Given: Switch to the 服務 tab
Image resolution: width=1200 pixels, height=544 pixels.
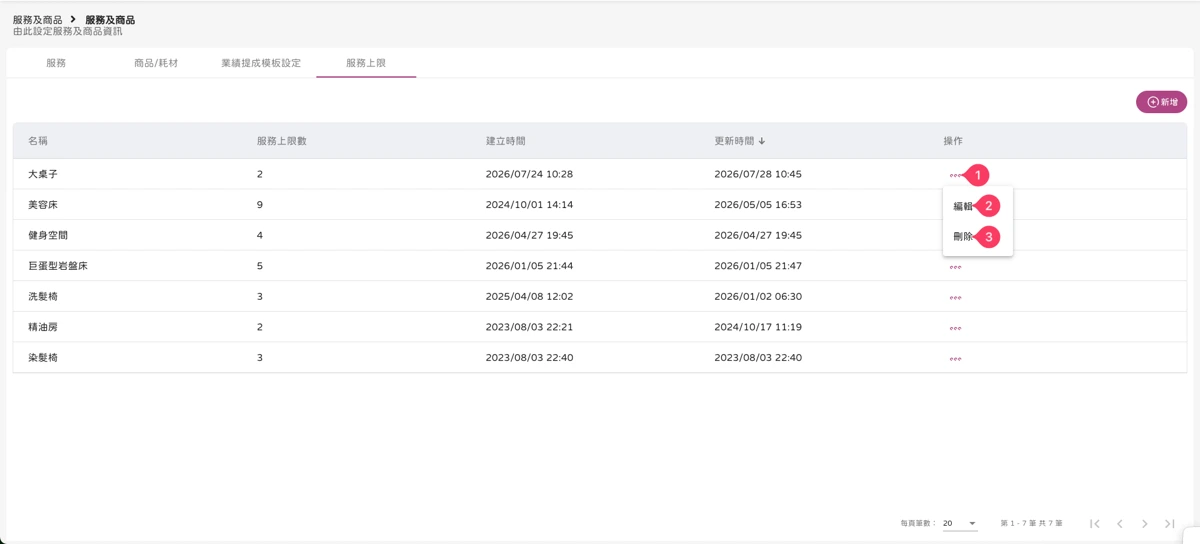Looking at the screenshot, I should coord(56,63).
